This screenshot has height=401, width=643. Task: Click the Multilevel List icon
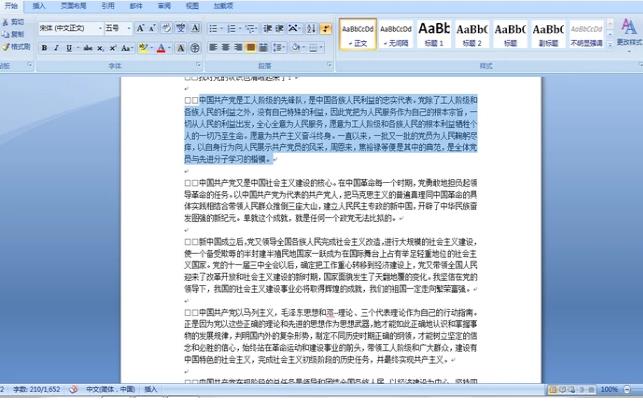249,28
